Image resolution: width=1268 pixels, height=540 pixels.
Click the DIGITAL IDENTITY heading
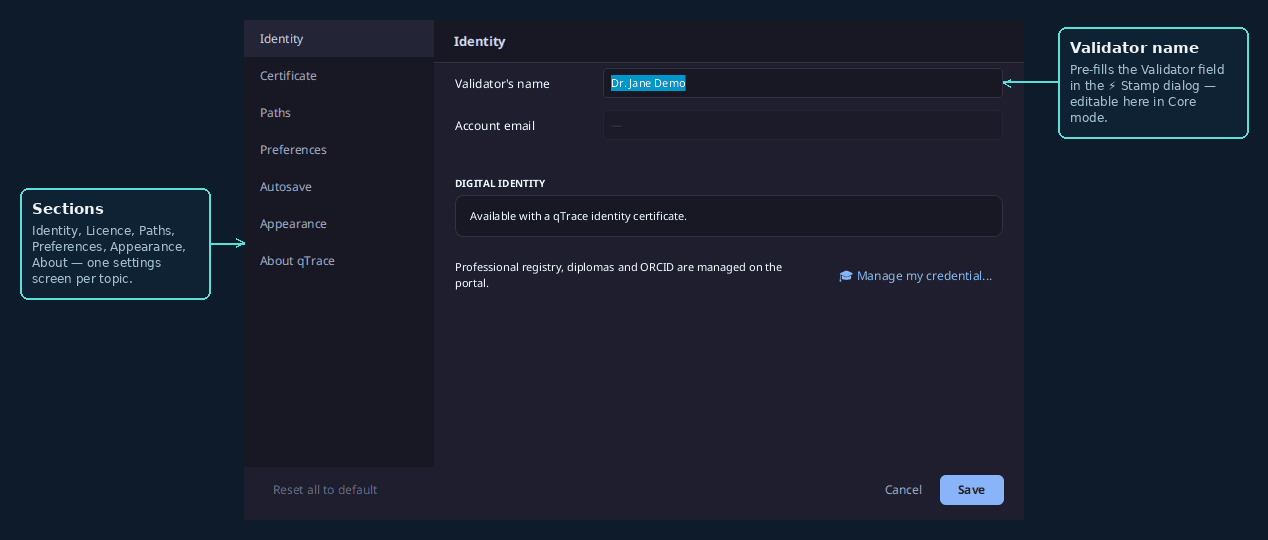[500, 184]
